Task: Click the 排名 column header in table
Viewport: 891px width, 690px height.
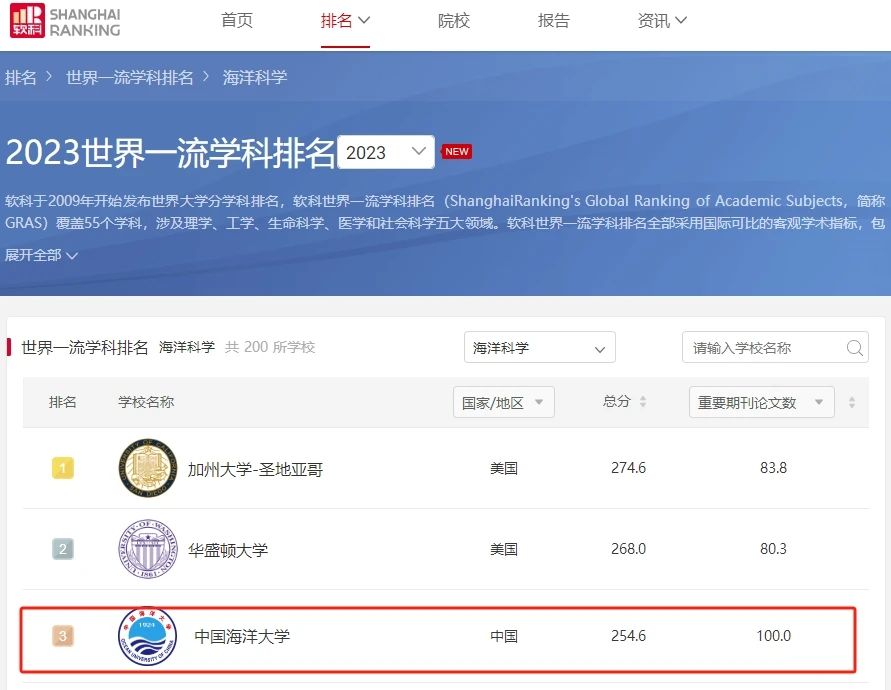Action: click(x=63, y=402)
